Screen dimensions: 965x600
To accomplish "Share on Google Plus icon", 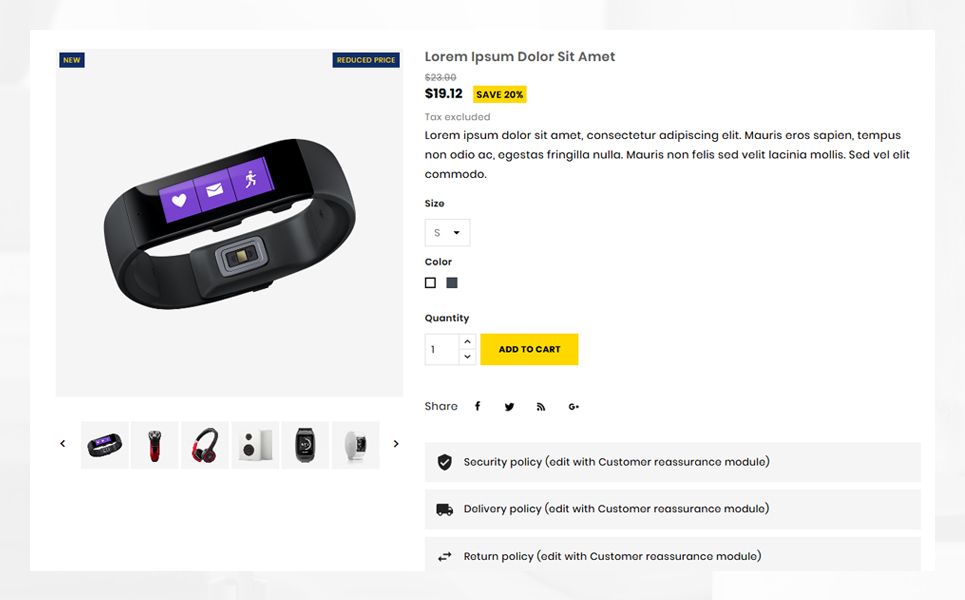I will tap(574, 407).
